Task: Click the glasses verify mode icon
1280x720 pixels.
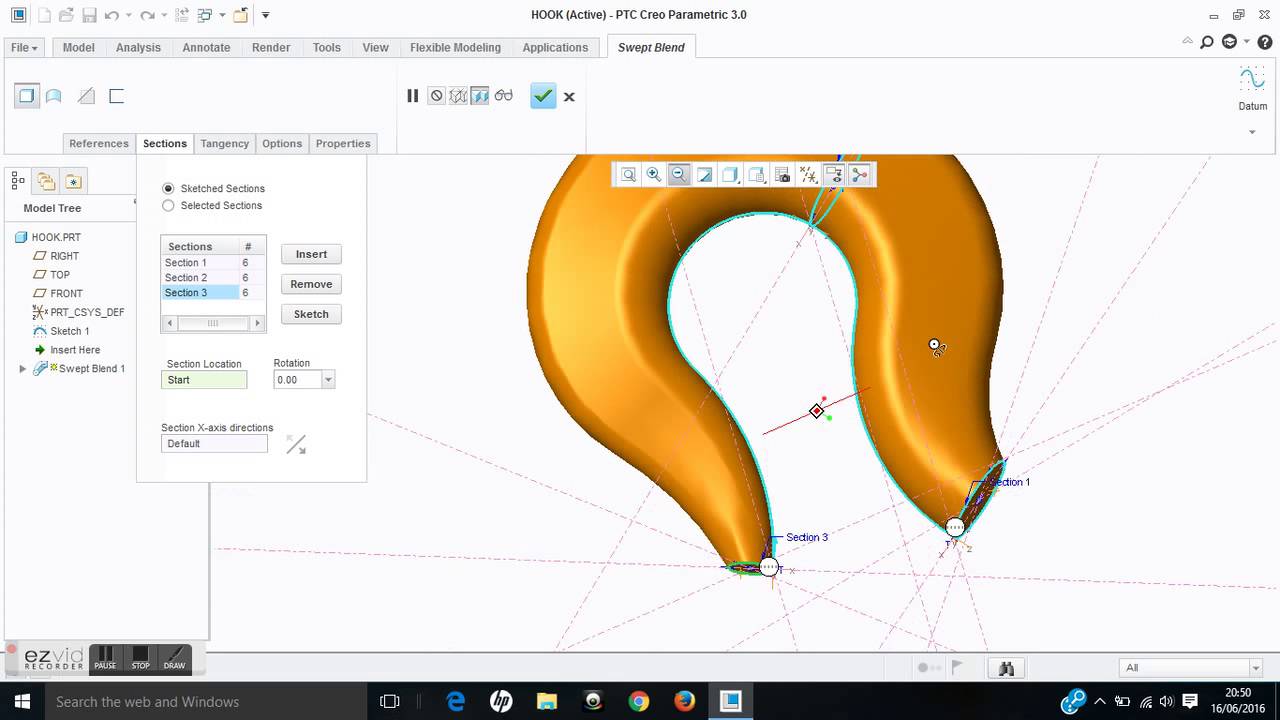Action: [x=503, y=96]
